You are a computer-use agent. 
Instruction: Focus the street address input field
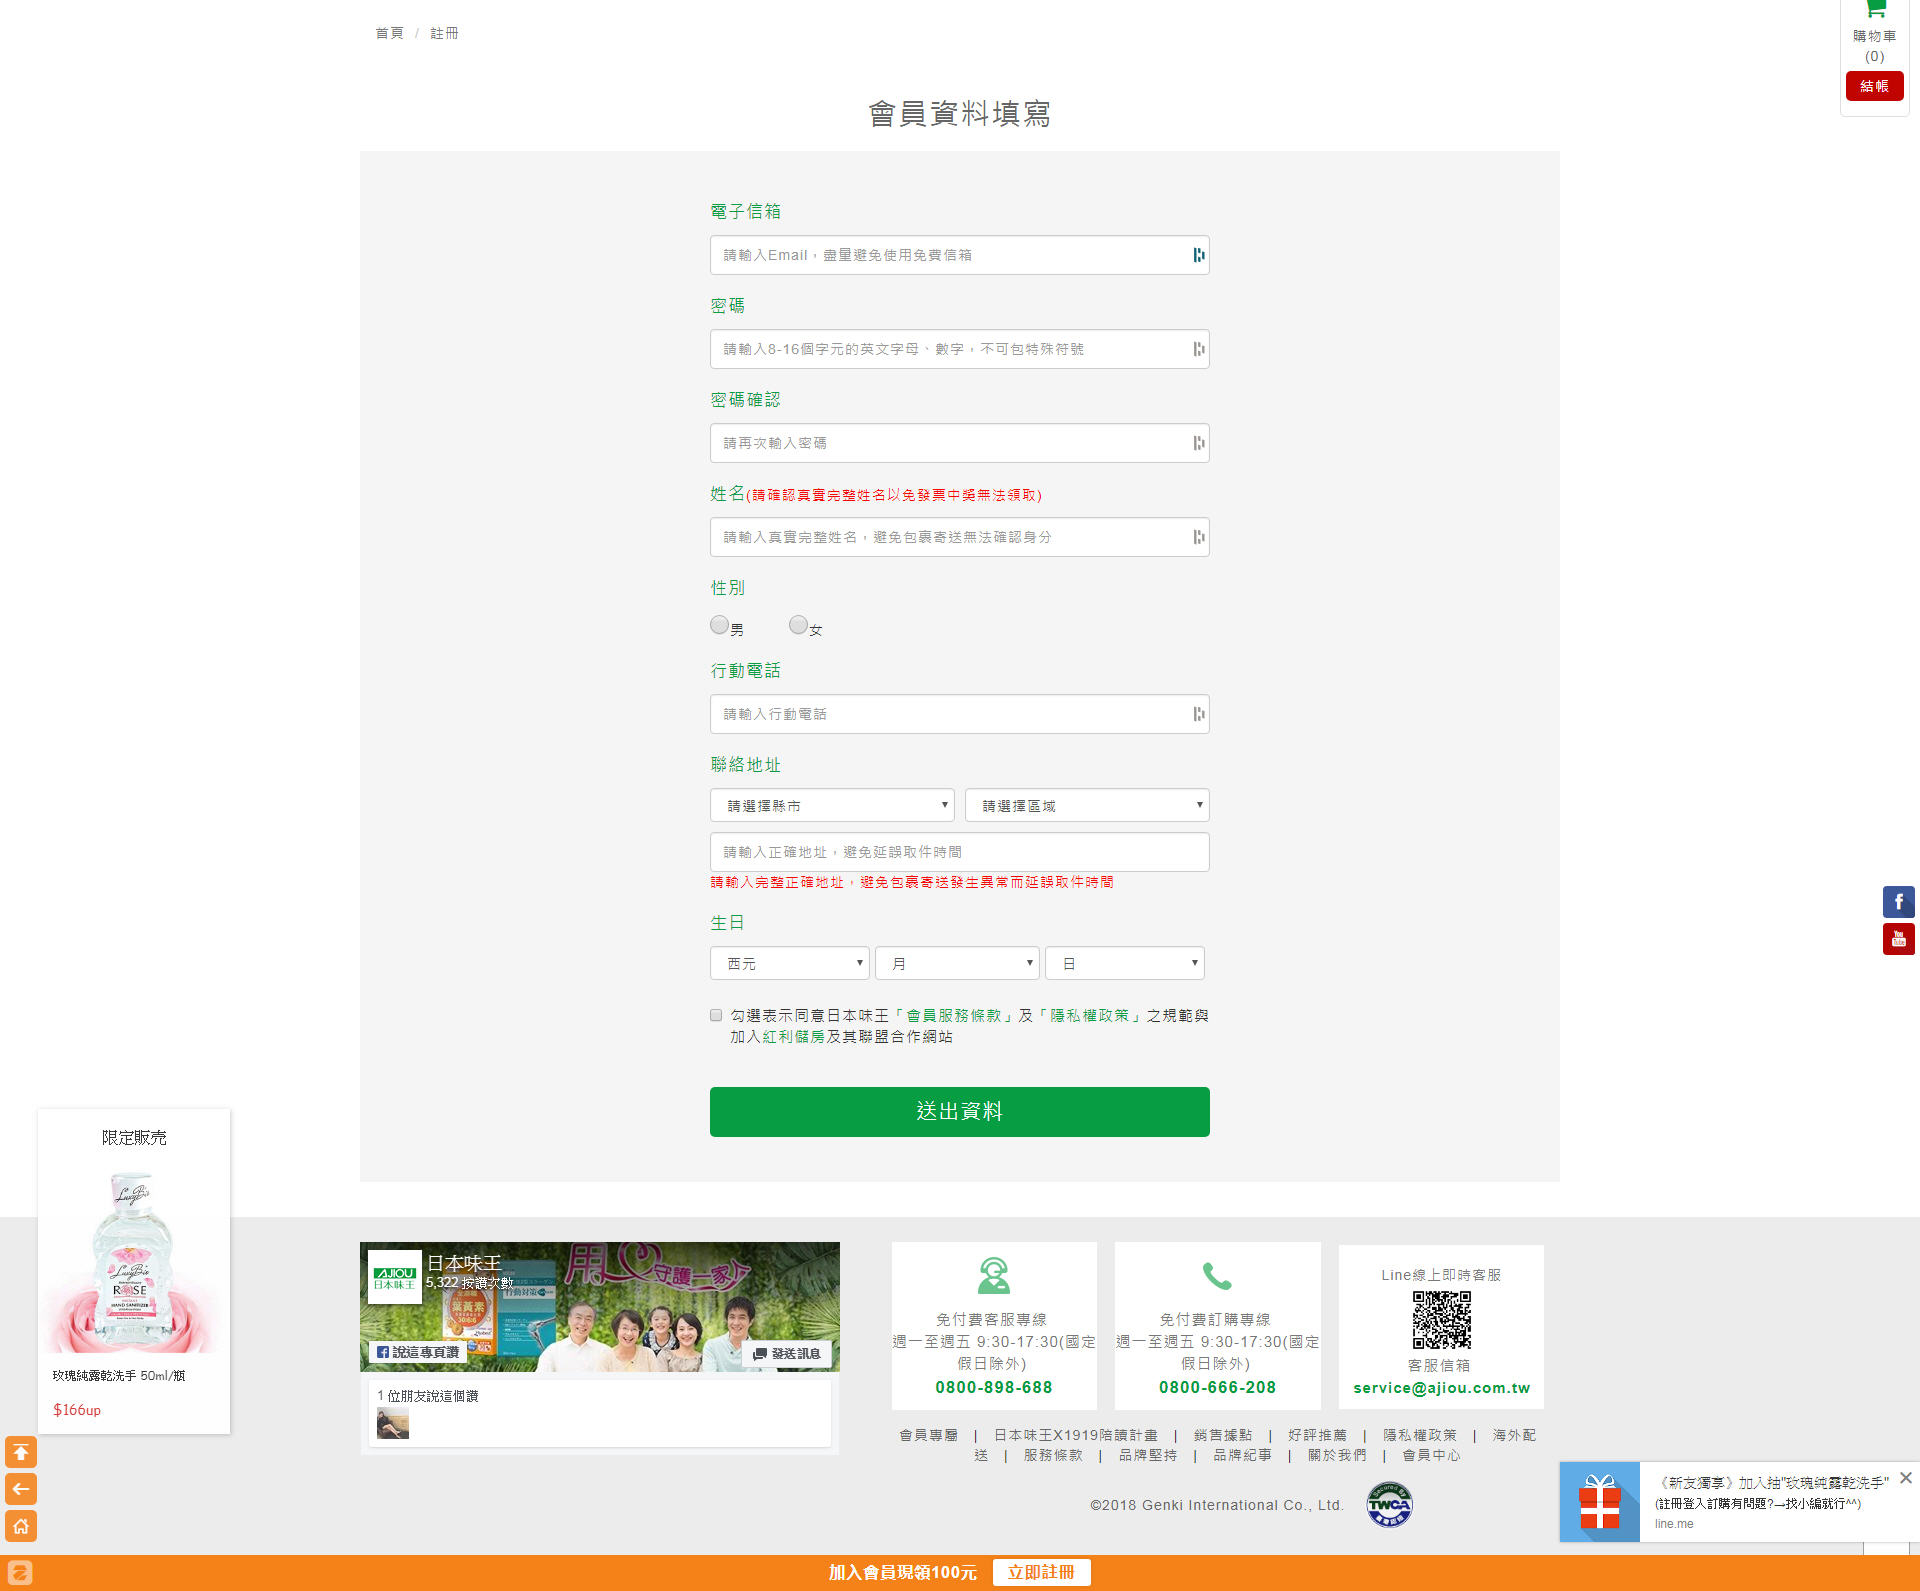(x=960, y=852)
